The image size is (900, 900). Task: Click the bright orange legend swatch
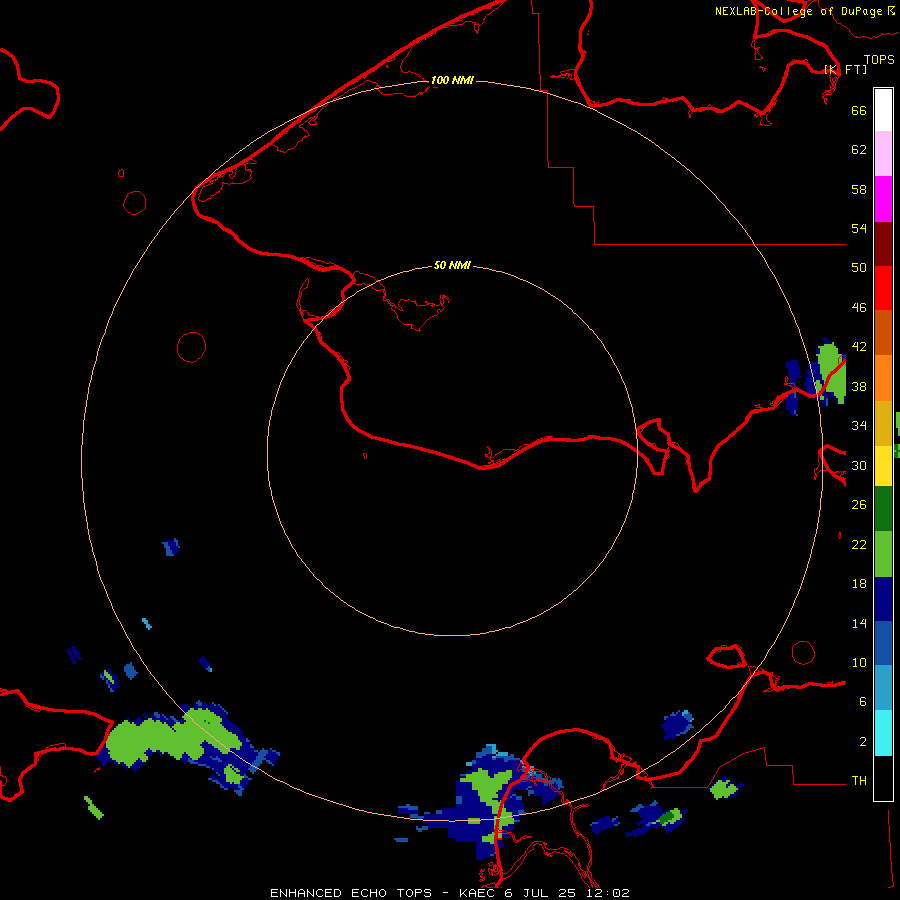coord(883,378)
